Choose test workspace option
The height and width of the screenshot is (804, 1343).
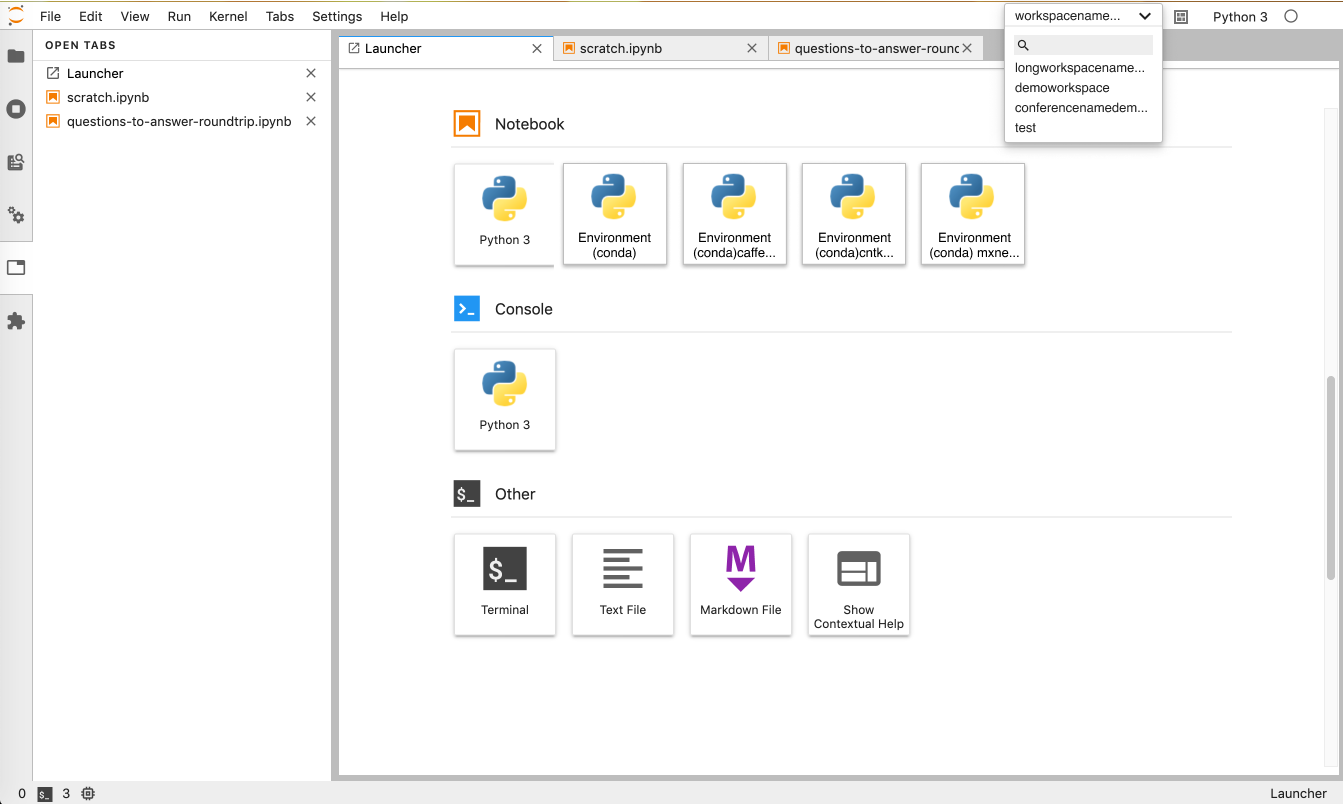[x=1025, y=128]
